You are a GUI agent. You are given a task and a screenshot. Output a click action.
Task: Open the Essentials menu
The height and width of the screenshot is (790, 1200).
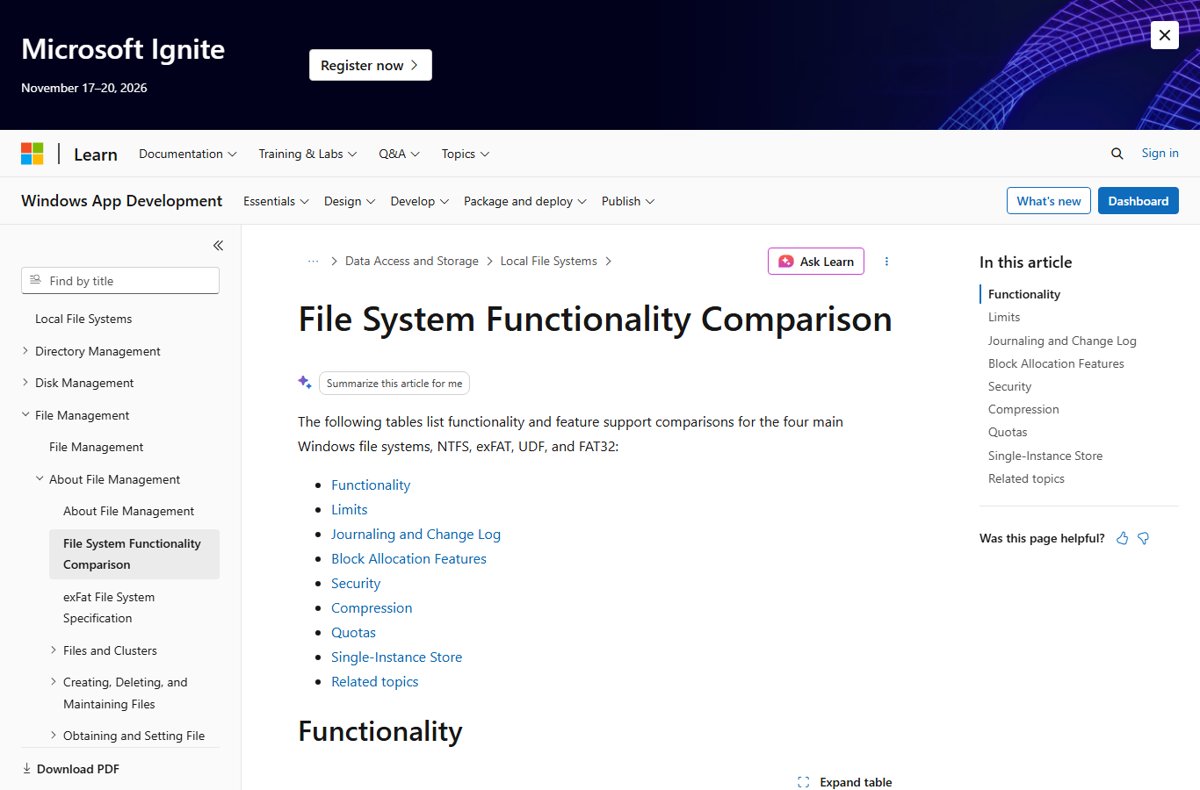click(276, 201)
